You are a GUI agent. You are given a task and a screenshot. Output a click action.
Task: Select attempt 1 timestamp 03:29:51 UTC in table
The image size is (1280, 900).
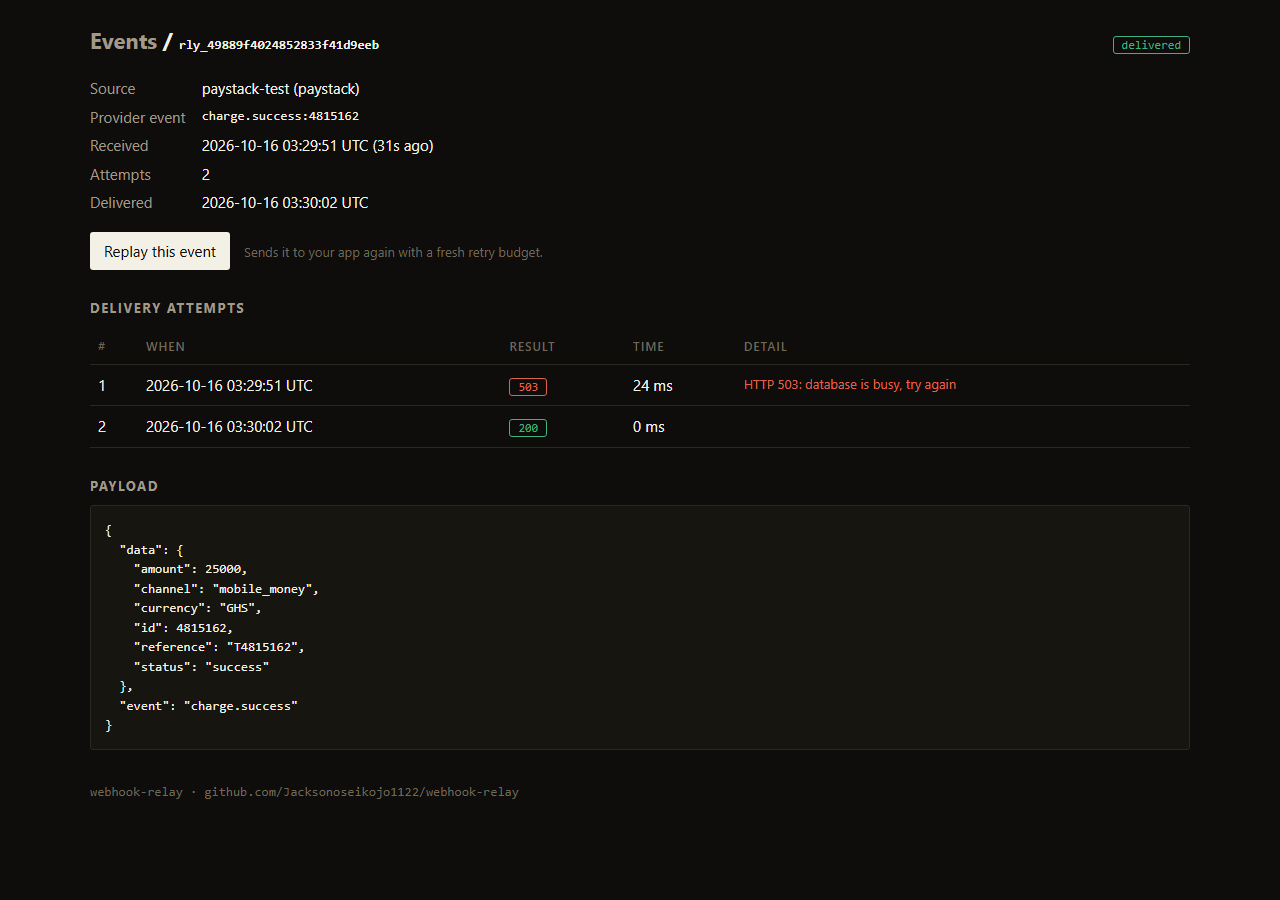[x=229, y=386]
